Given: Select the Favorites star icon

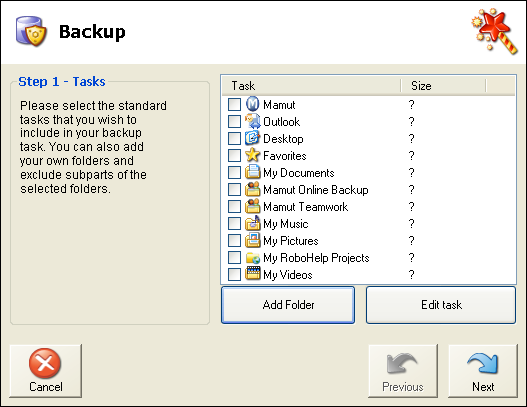Looking at the screenshot, I should coord(252,155).
